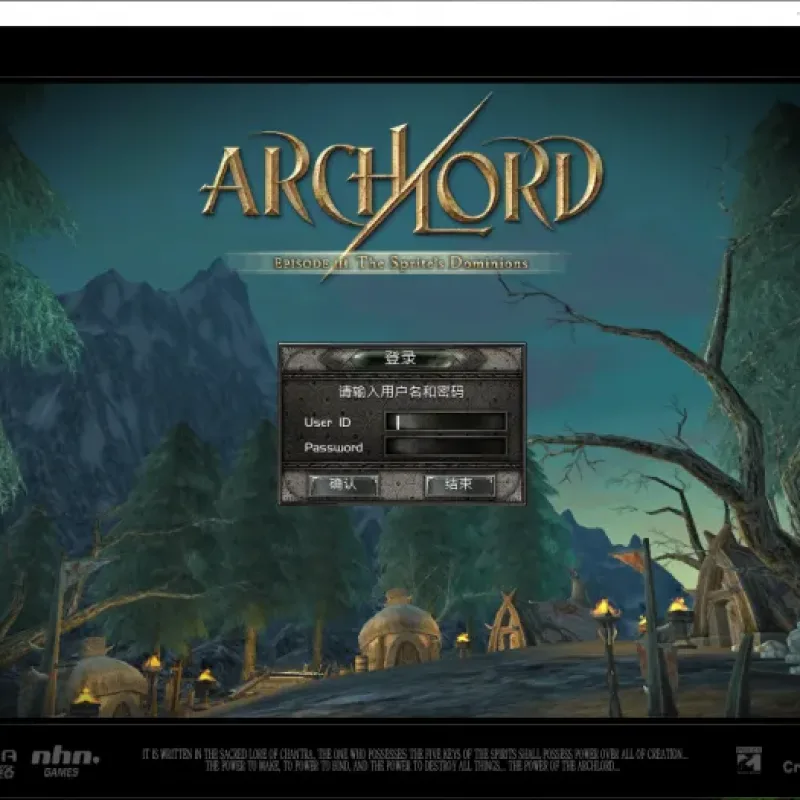Click the partial Cr logo at bottom right
The width and height of the screenshot is (800, 800).
[791, 766]
